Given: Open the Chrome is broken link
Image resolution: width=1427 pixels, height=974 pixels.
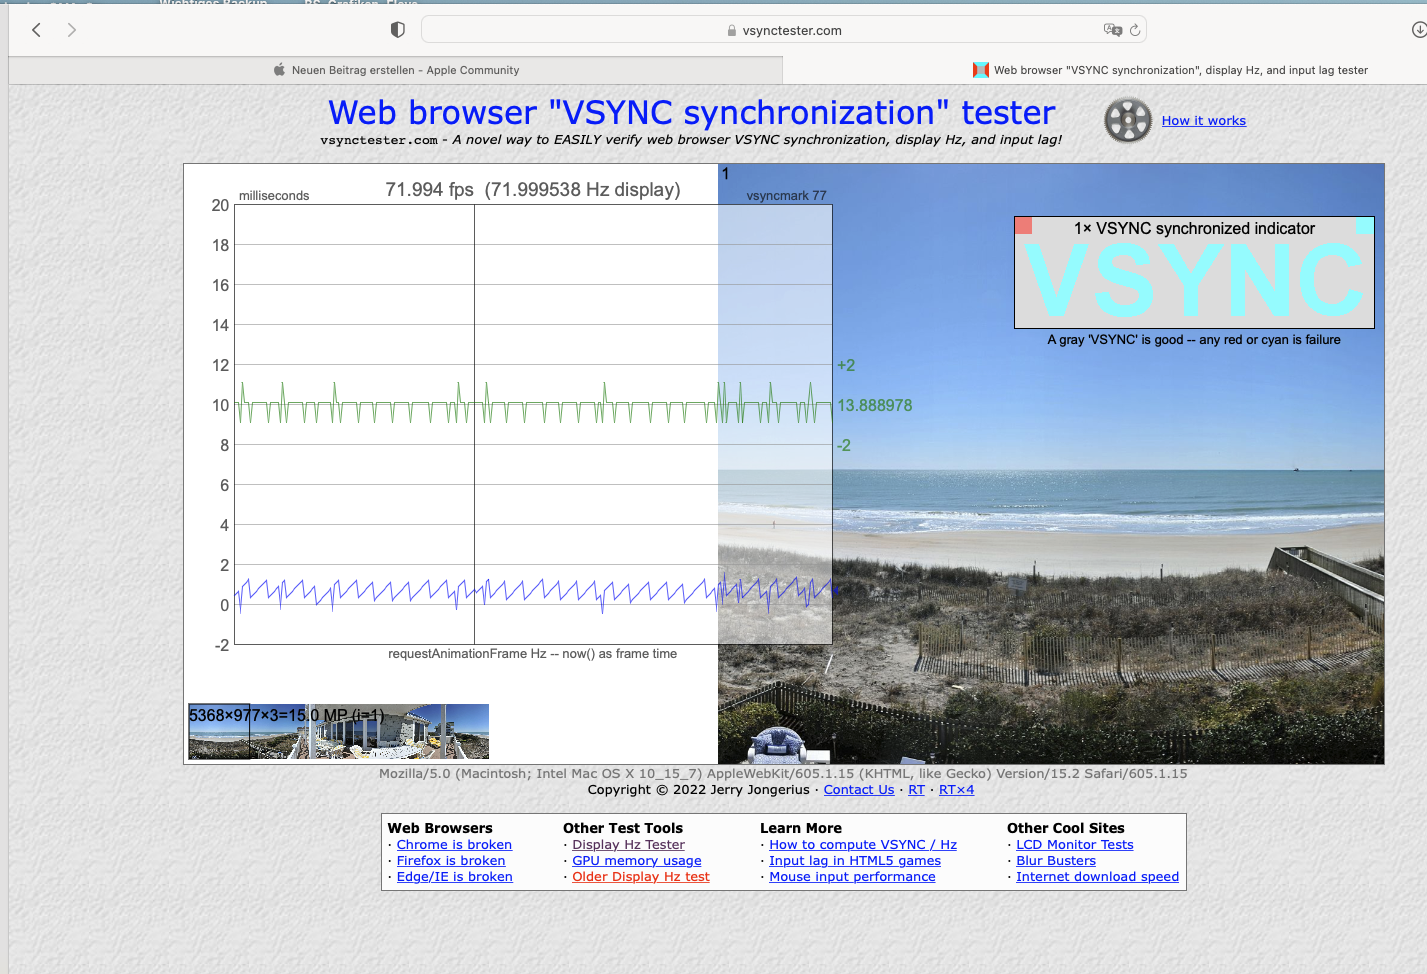Looking at the screenshot, I should coord(454,845).
